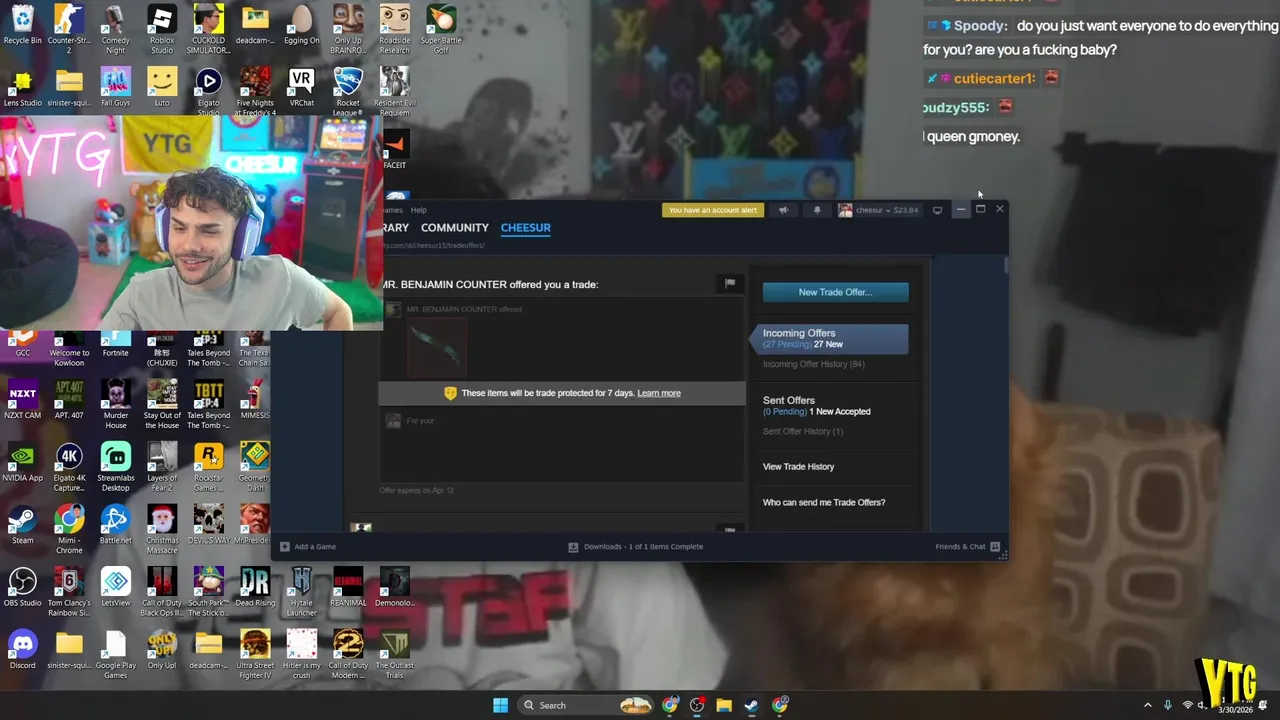Screen dimensions: 1280x720
Task: Open View Trade History
Action: tap(798, 466)
